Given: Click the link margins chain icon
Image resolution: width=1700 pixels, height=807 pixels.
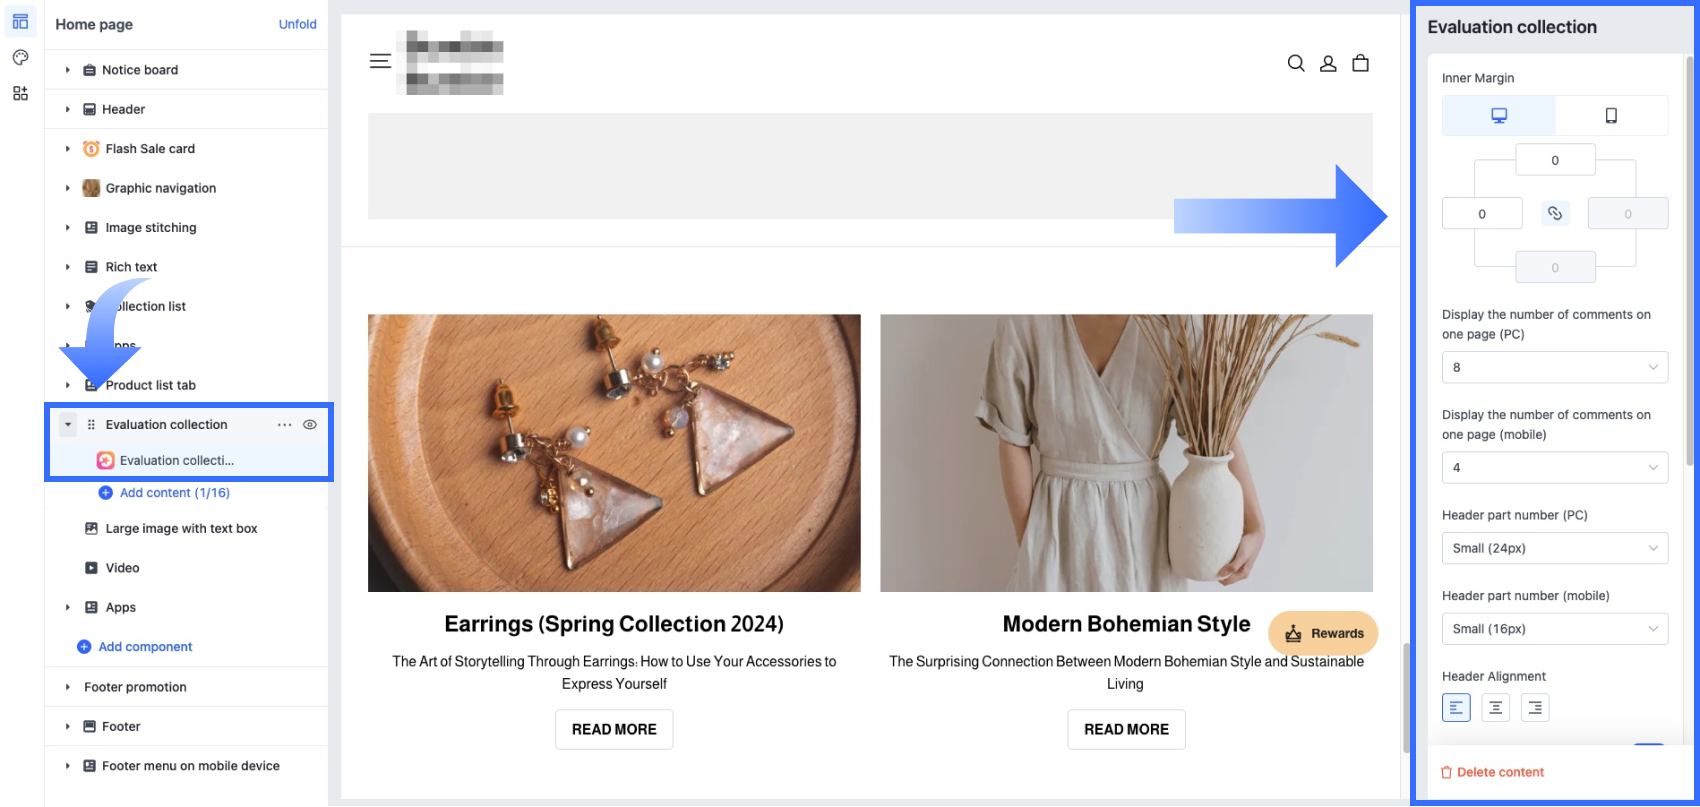Looking at the screenshot, I should [1555, 213].
